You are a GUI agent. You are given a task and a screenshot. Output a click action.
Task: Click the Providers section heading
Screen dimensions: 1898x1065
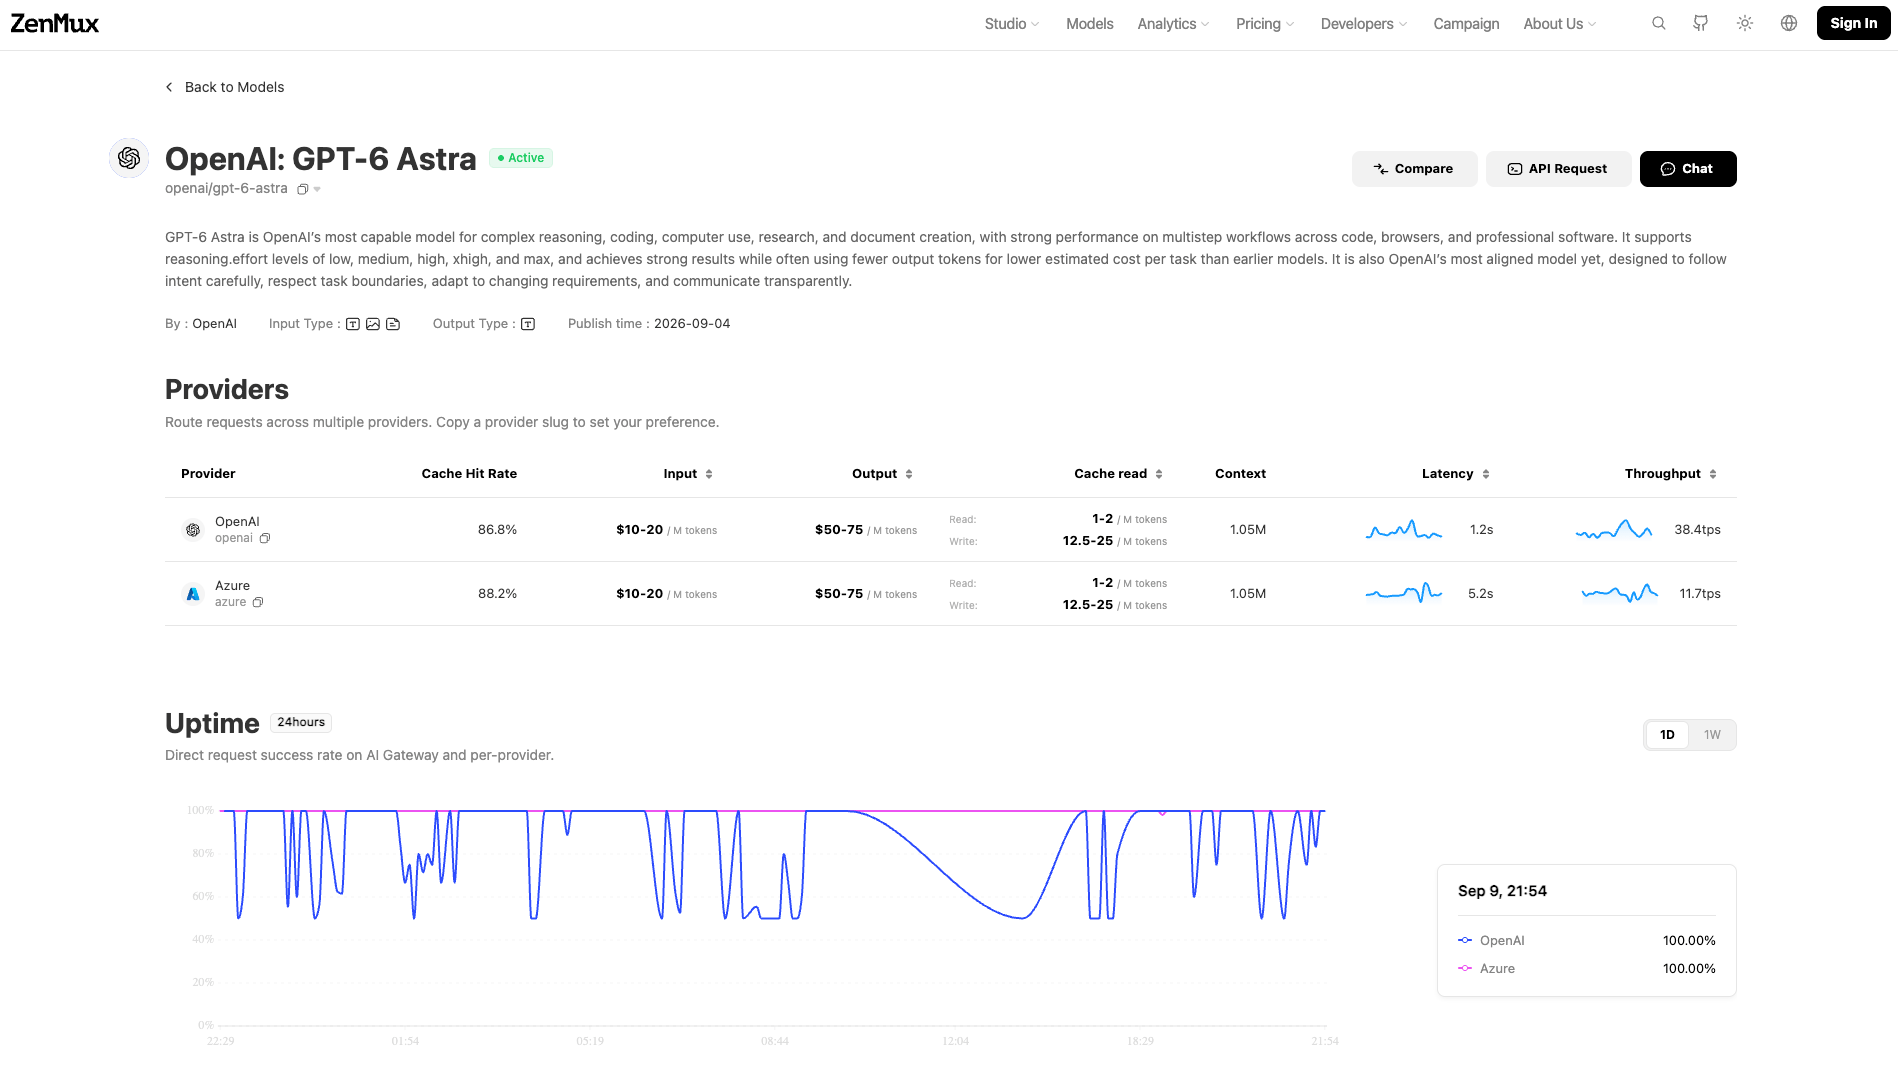(x=227, y=390)
